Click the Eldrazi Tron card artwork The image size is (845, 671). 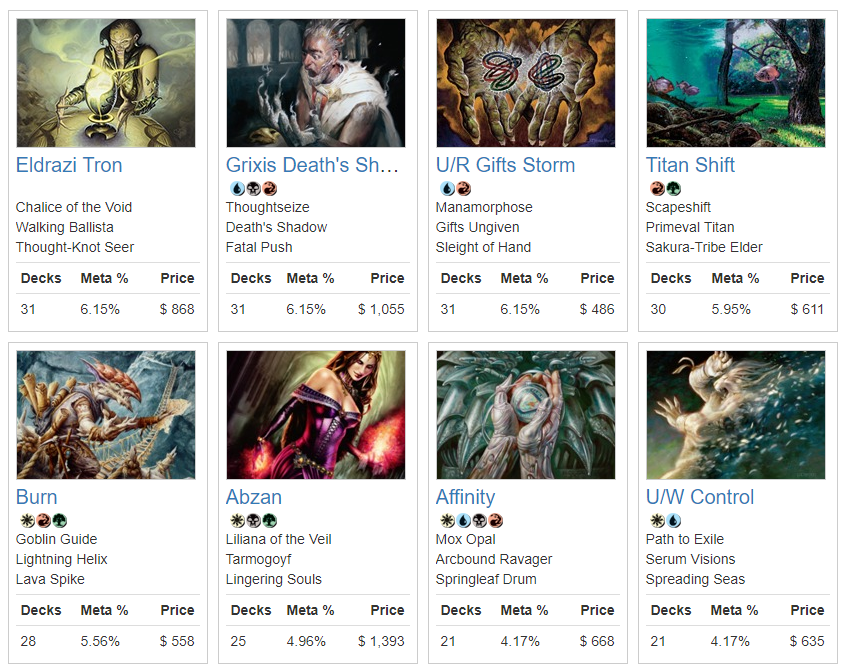(x=106, y=83)
